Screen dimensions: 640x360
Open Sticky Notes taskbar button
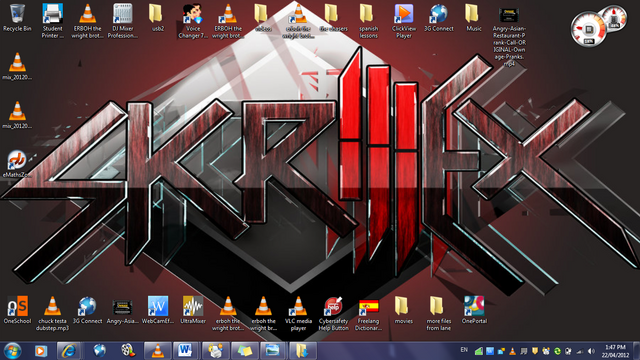point(244,351)
